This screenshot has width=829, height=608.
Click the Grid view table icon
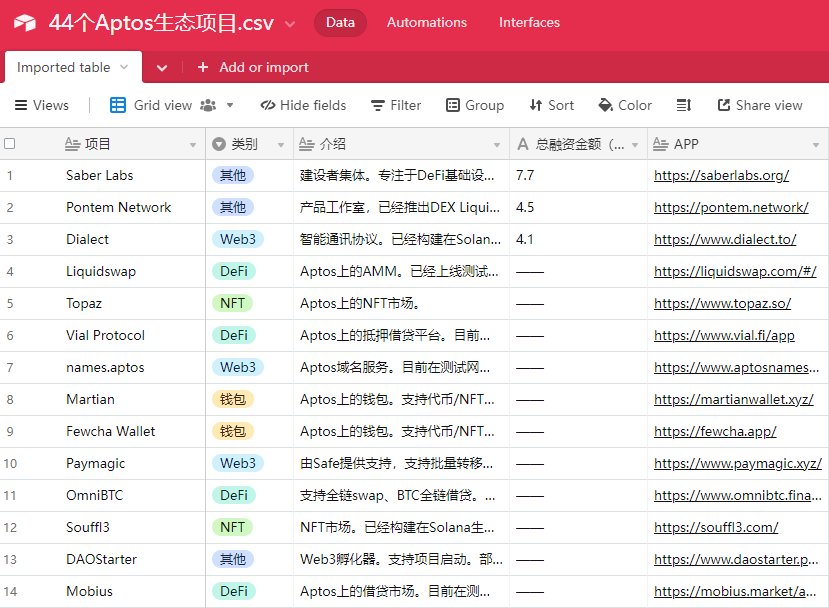click(117, 105)
